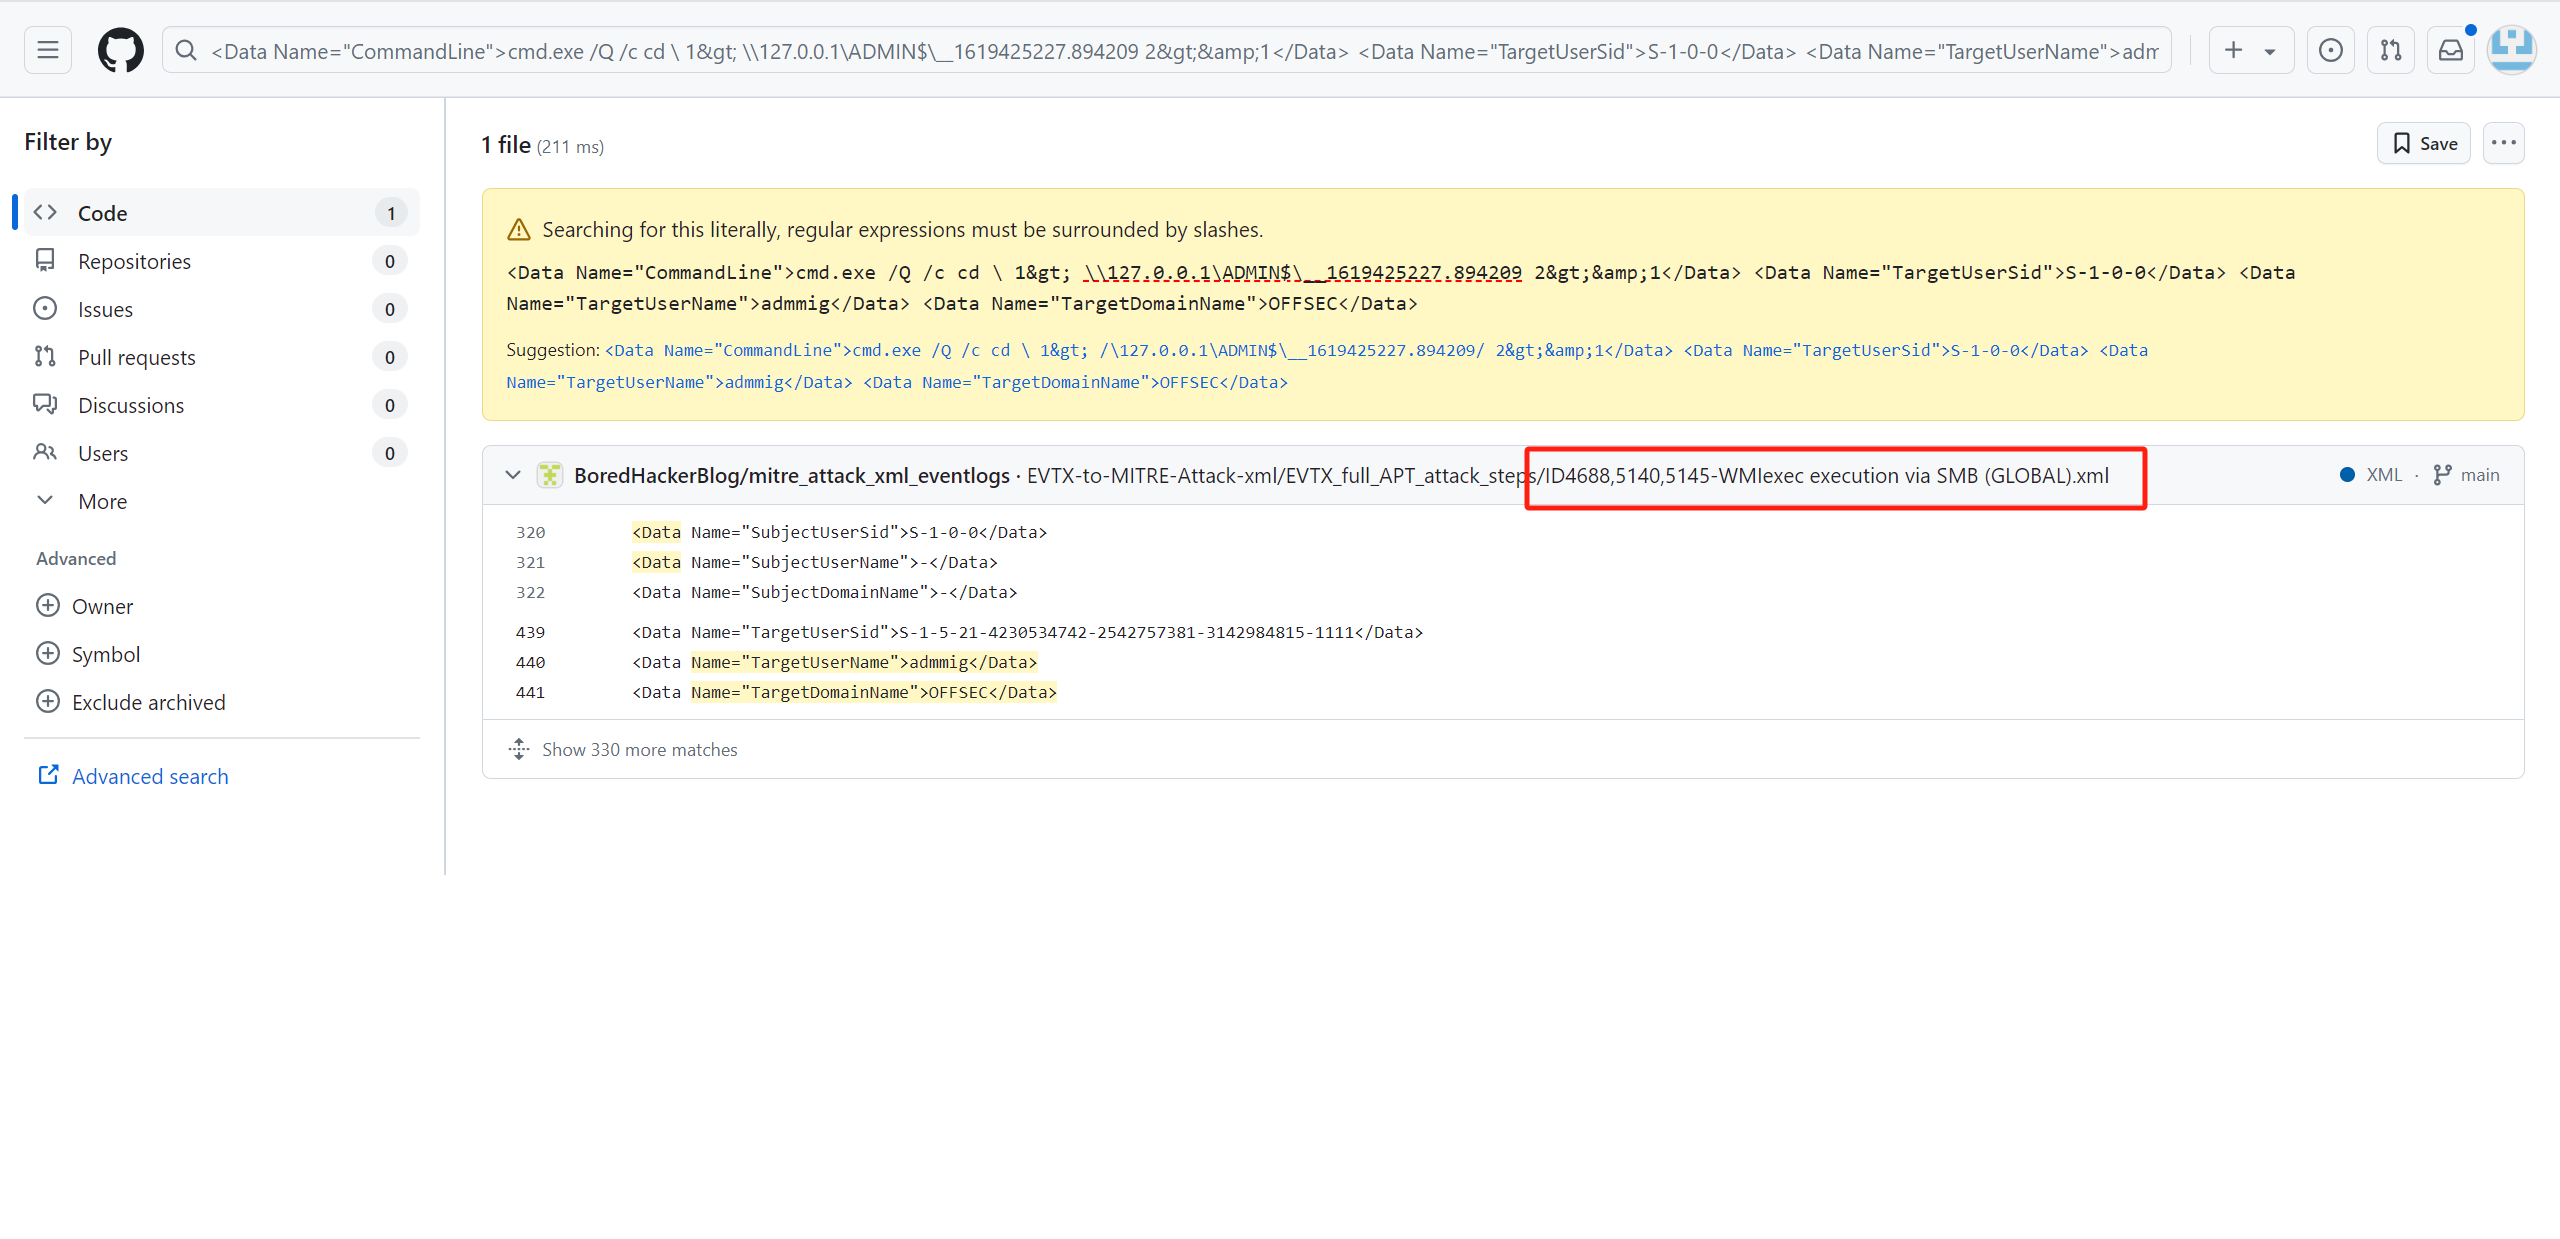Click the GitHub logo home icon
2560x1239 pixels.
point(120,50)
